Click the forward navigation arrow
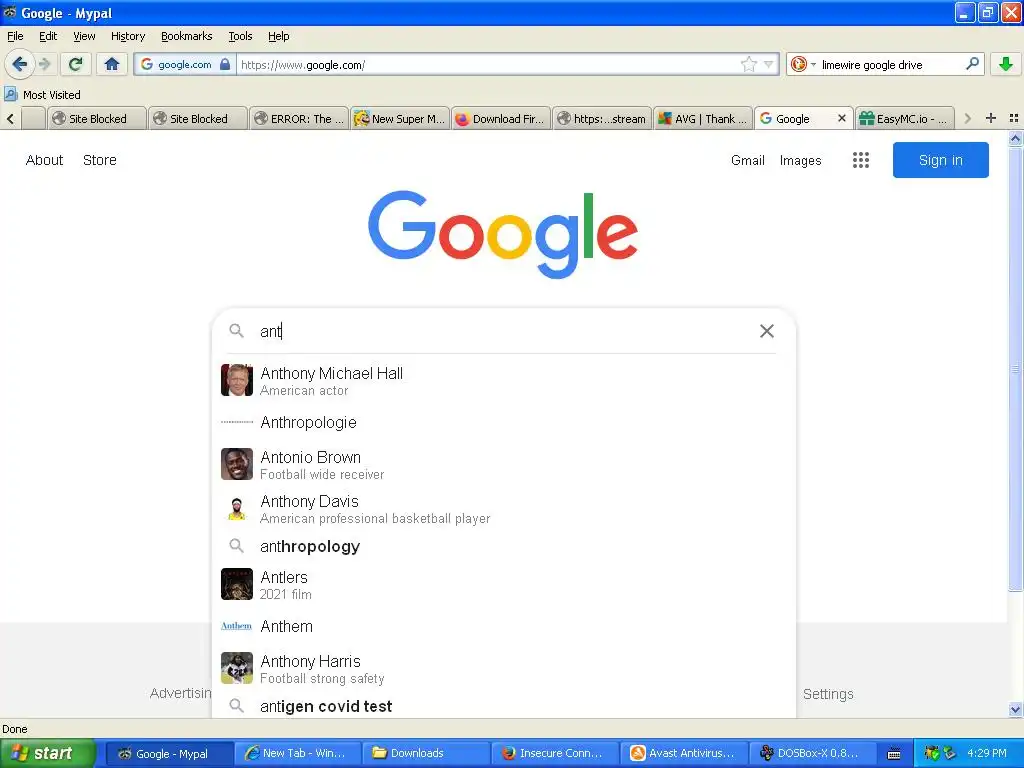 pos(44,64)
